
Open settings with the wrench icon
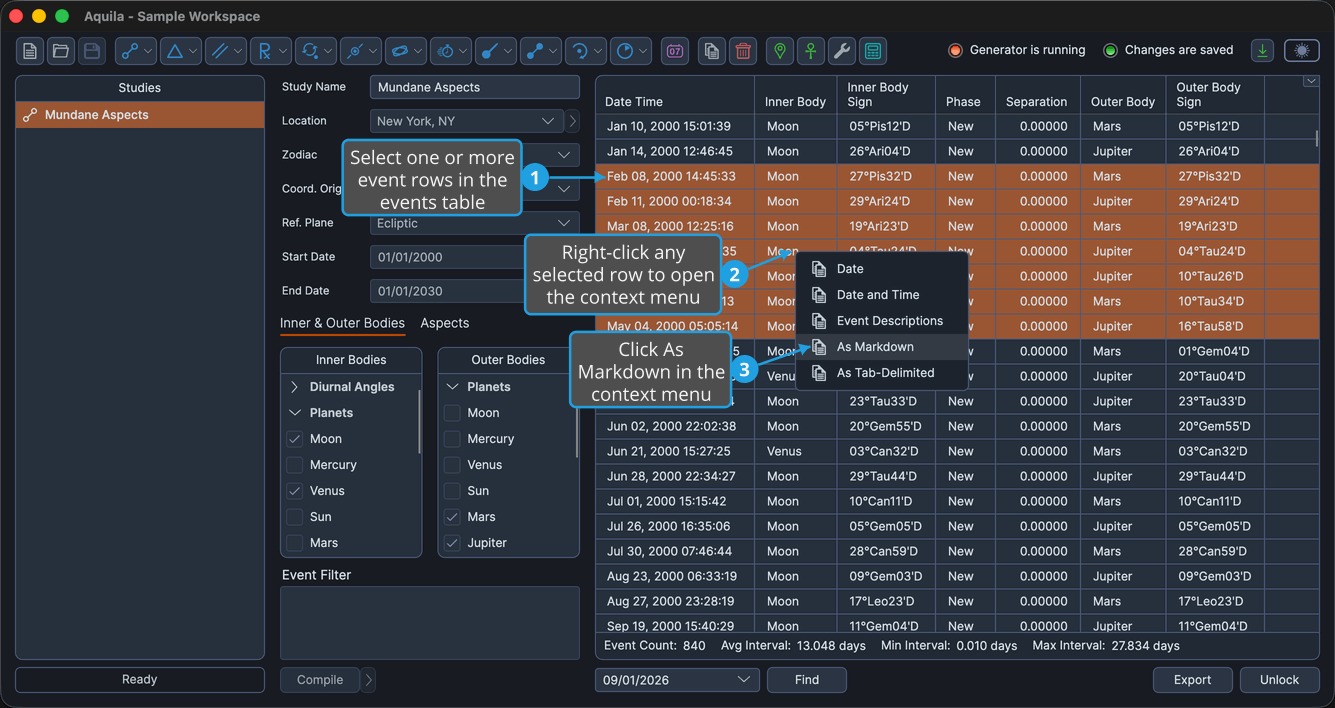[x=842, y=51]
